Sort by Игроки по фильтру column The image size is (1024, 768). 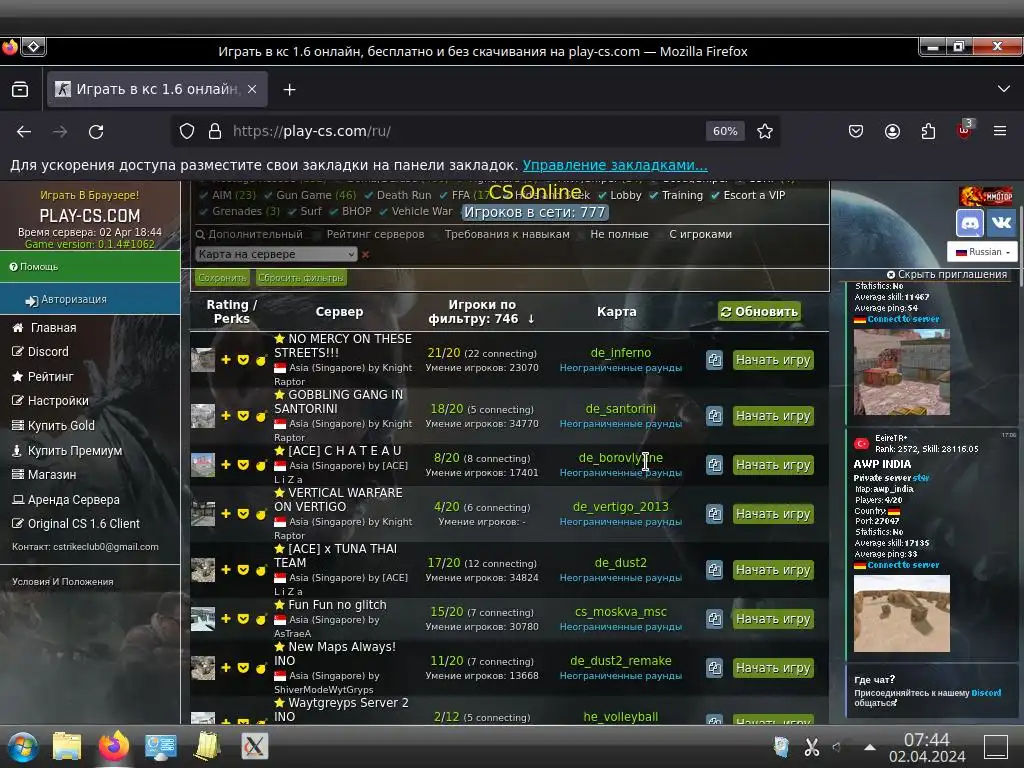pos(481,312)
